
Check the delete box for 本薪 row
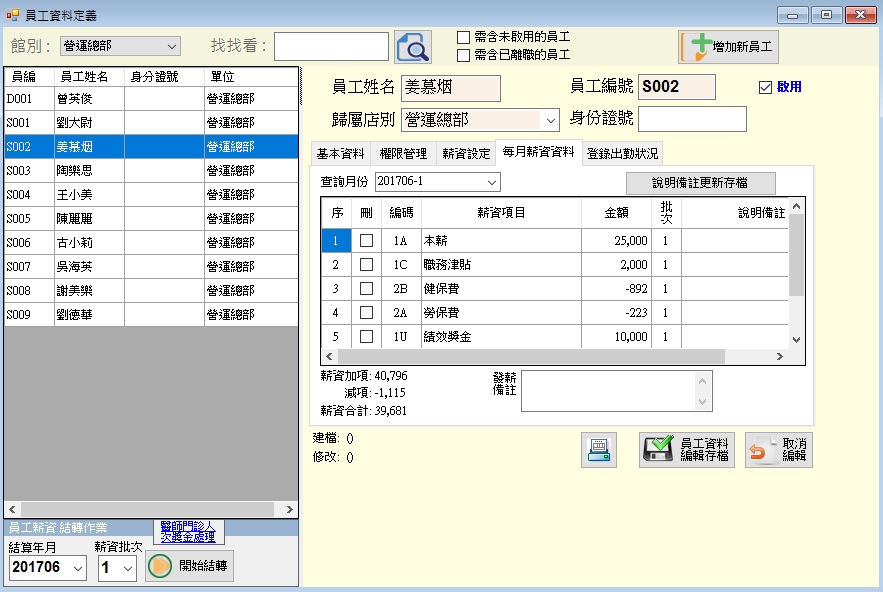[x=367, y=240]
